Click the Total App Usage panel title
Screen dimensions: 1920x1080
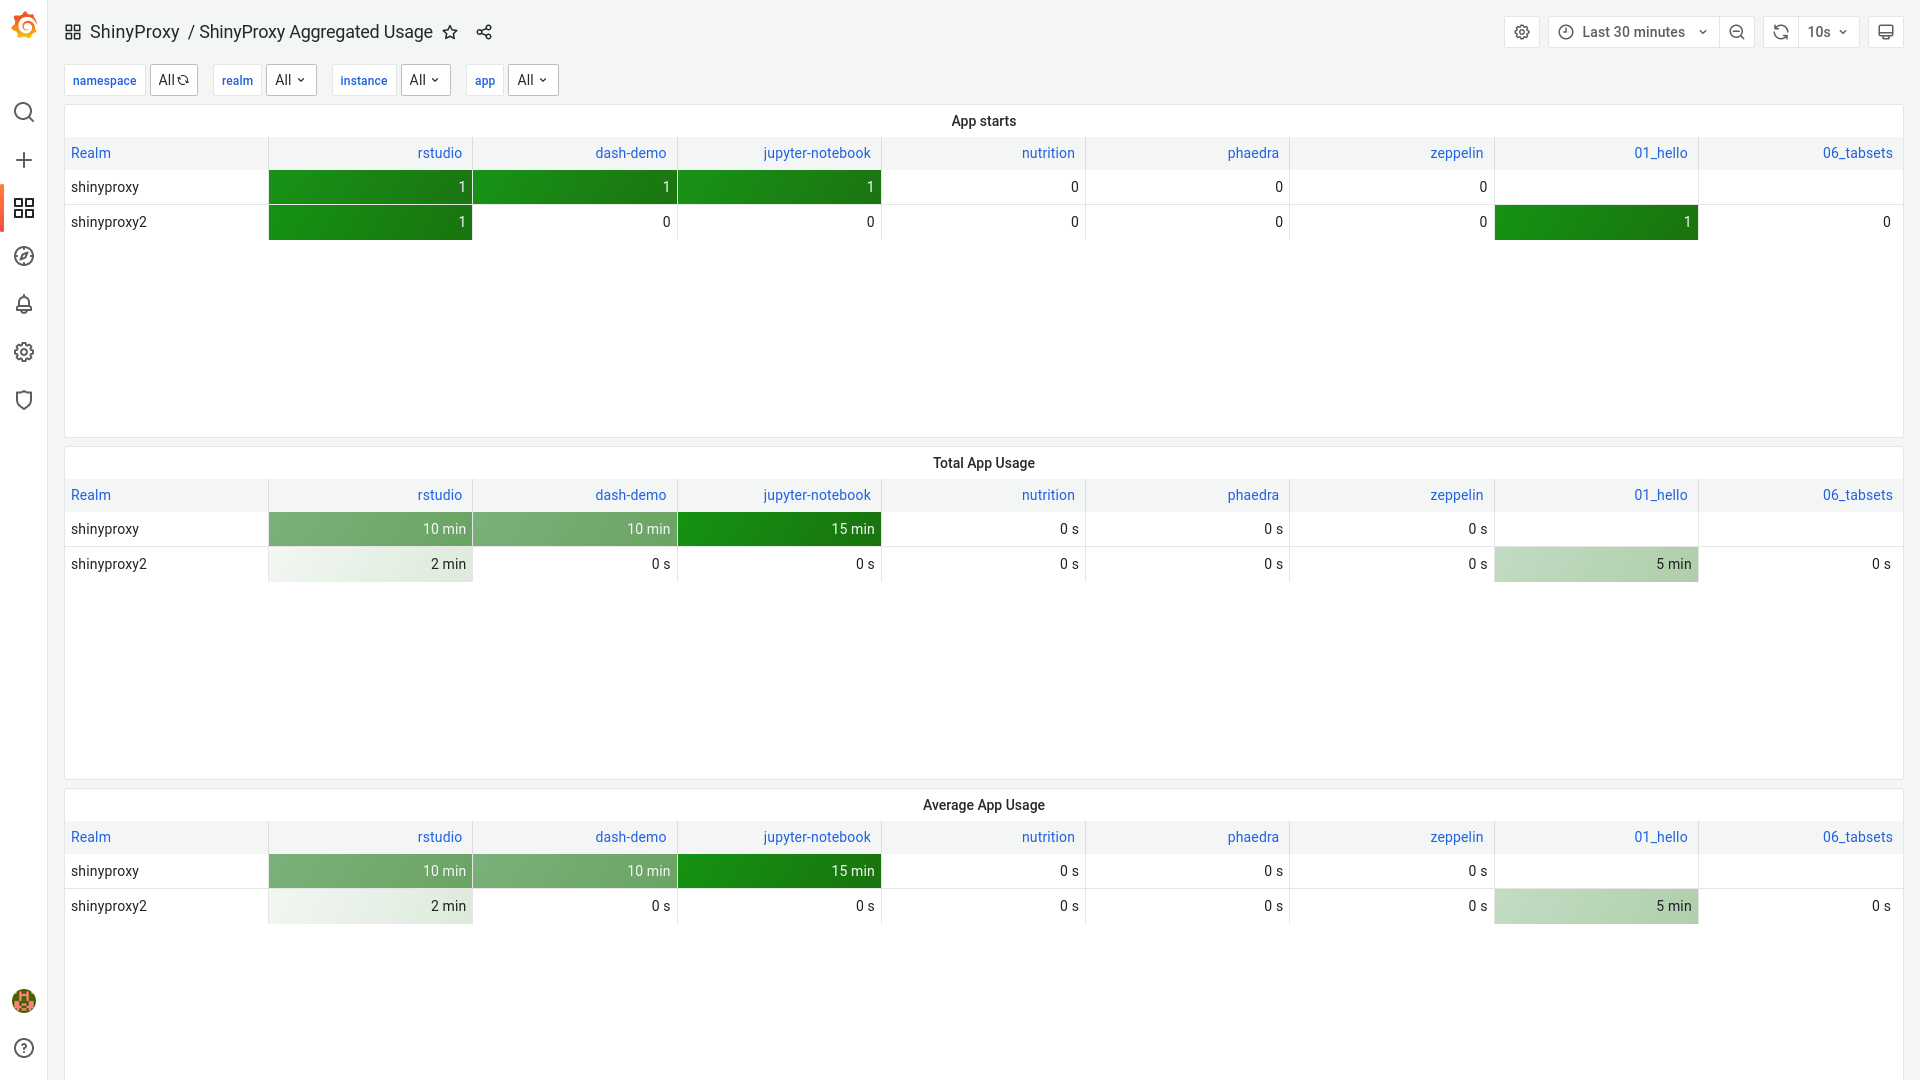pyautogui.click(x=983, y=463)
